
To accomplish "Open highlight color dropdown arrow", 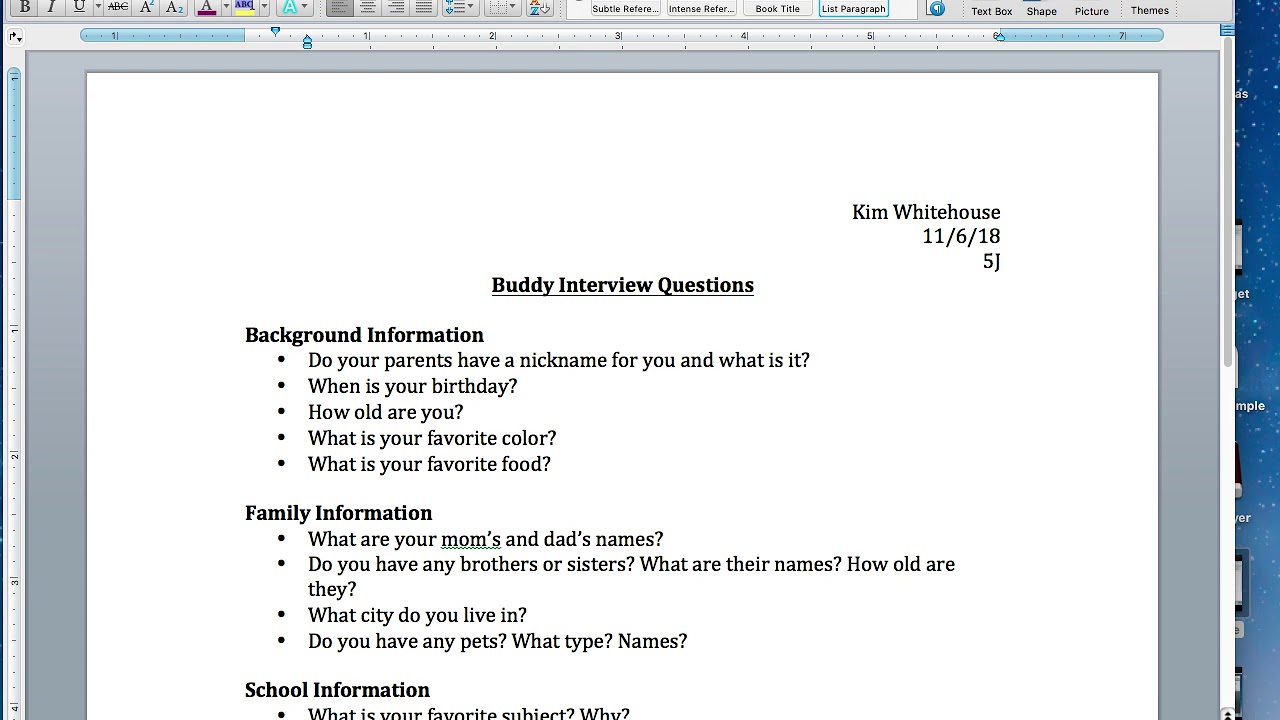I will click(x=264, y=7).
